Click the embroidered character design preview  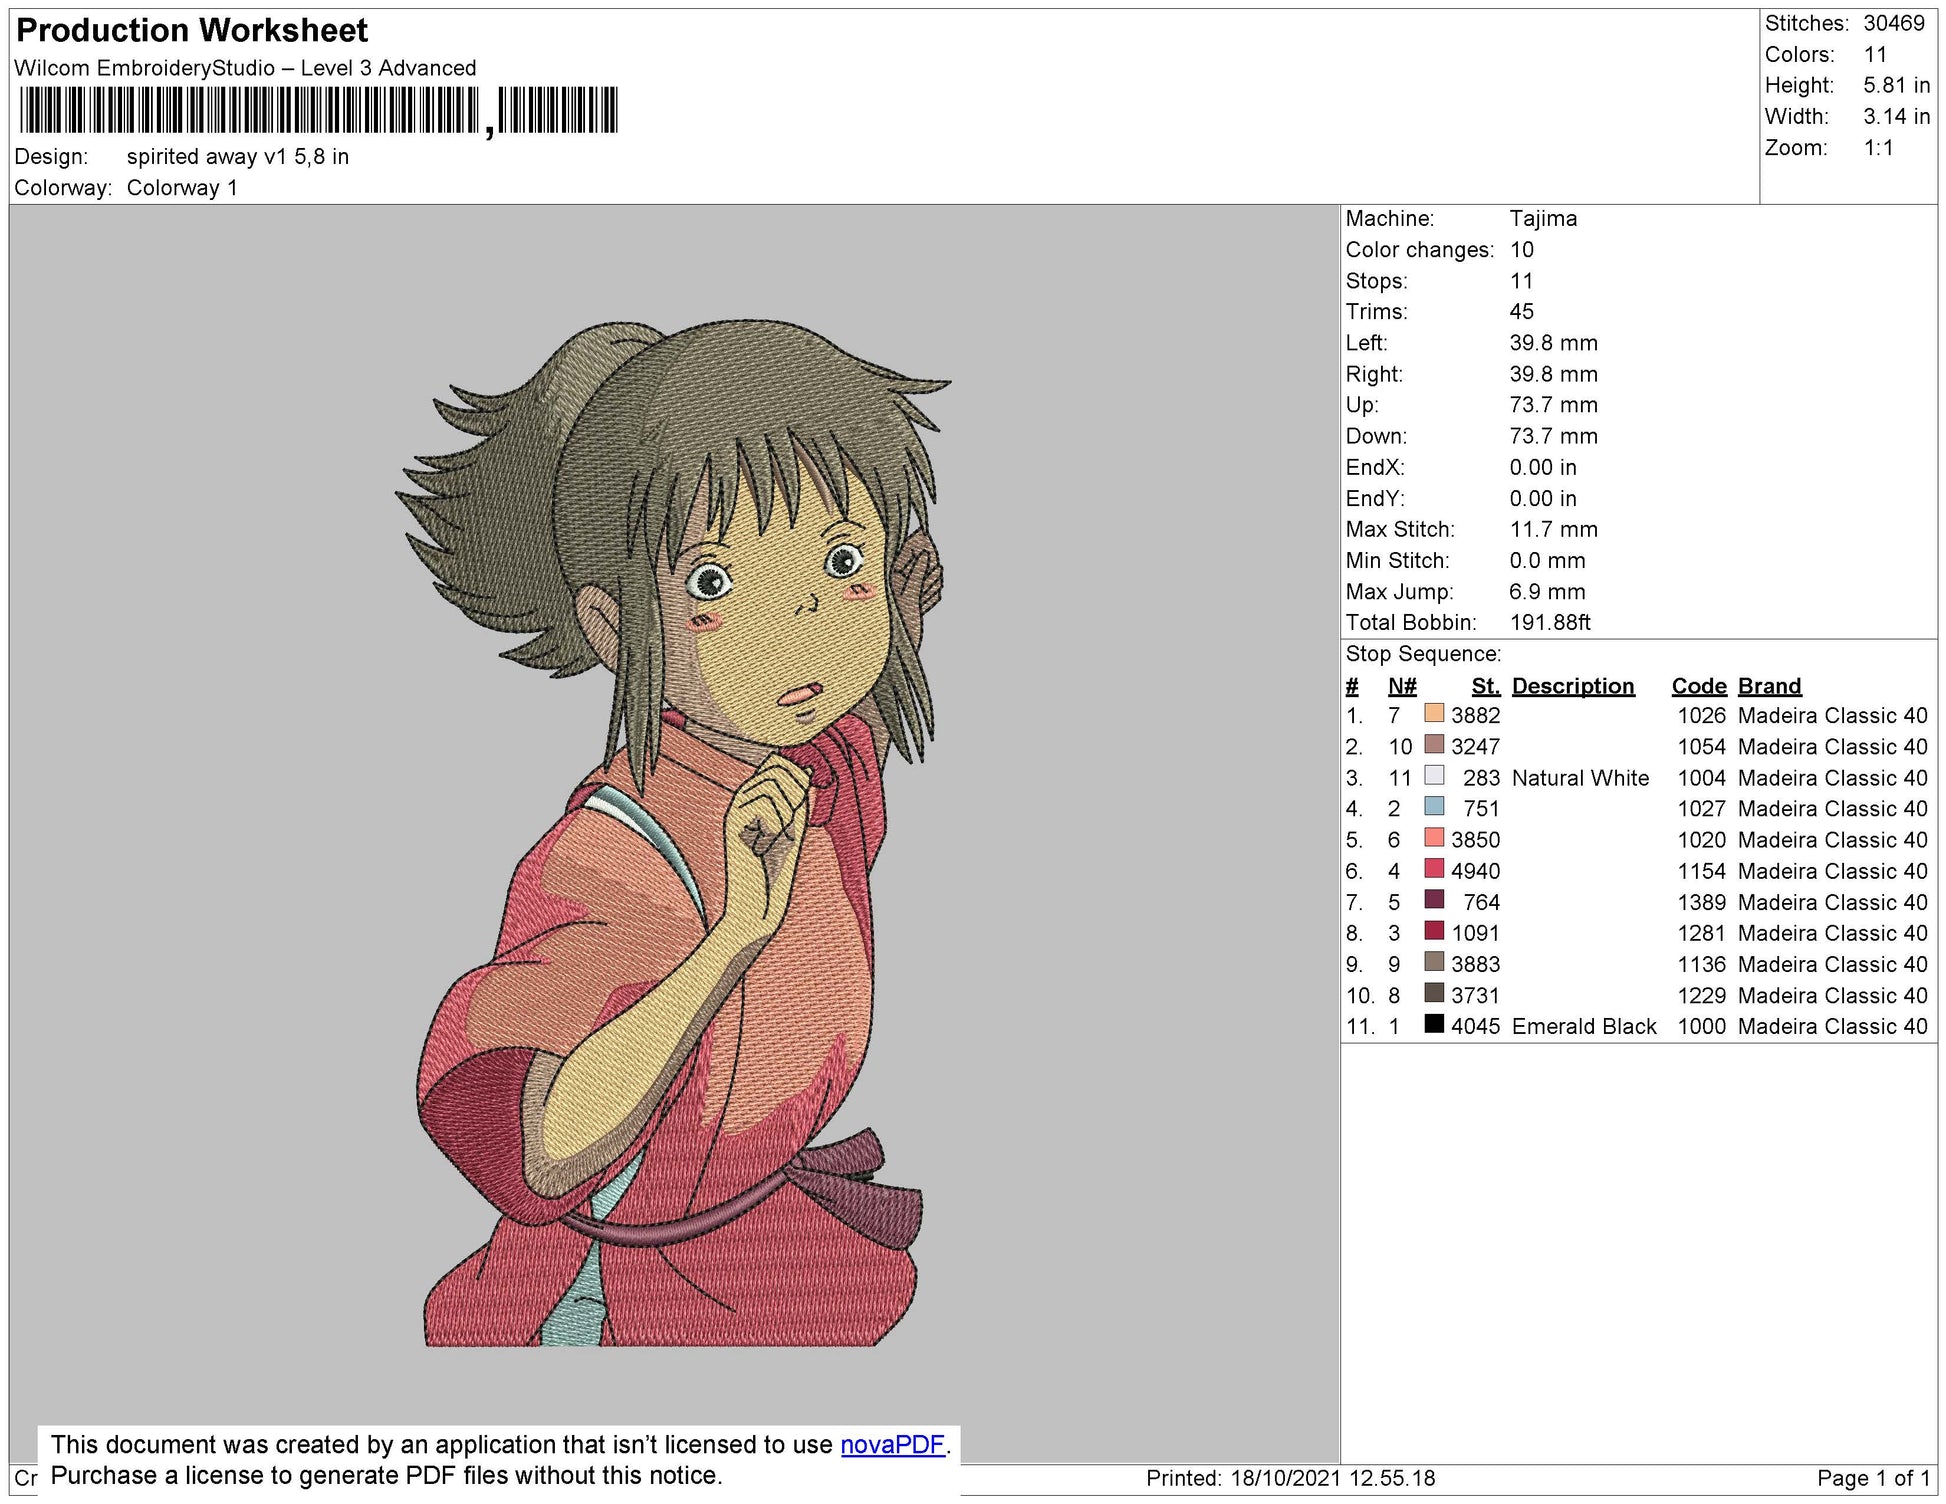click(673, 833)
